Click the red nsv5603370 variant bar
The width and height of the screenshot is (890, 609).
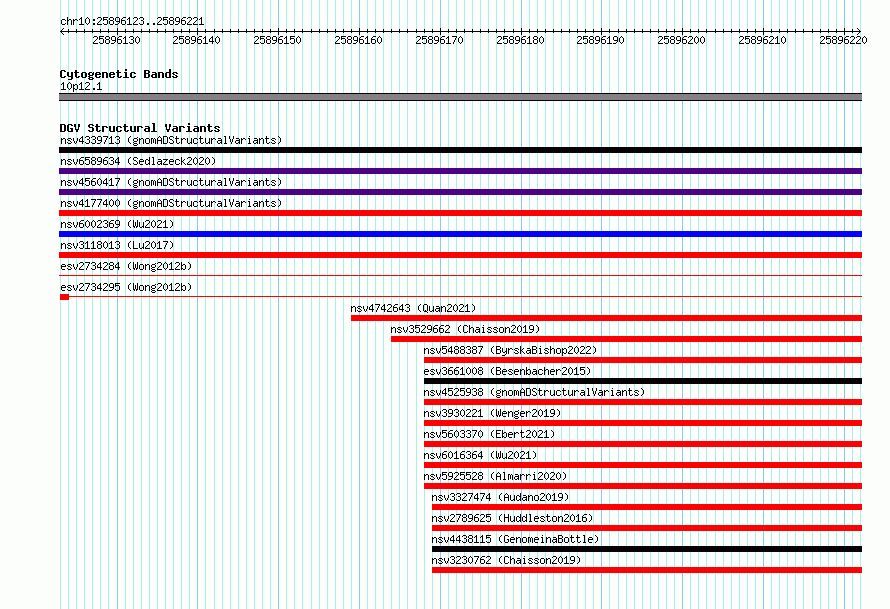(643, 444)
